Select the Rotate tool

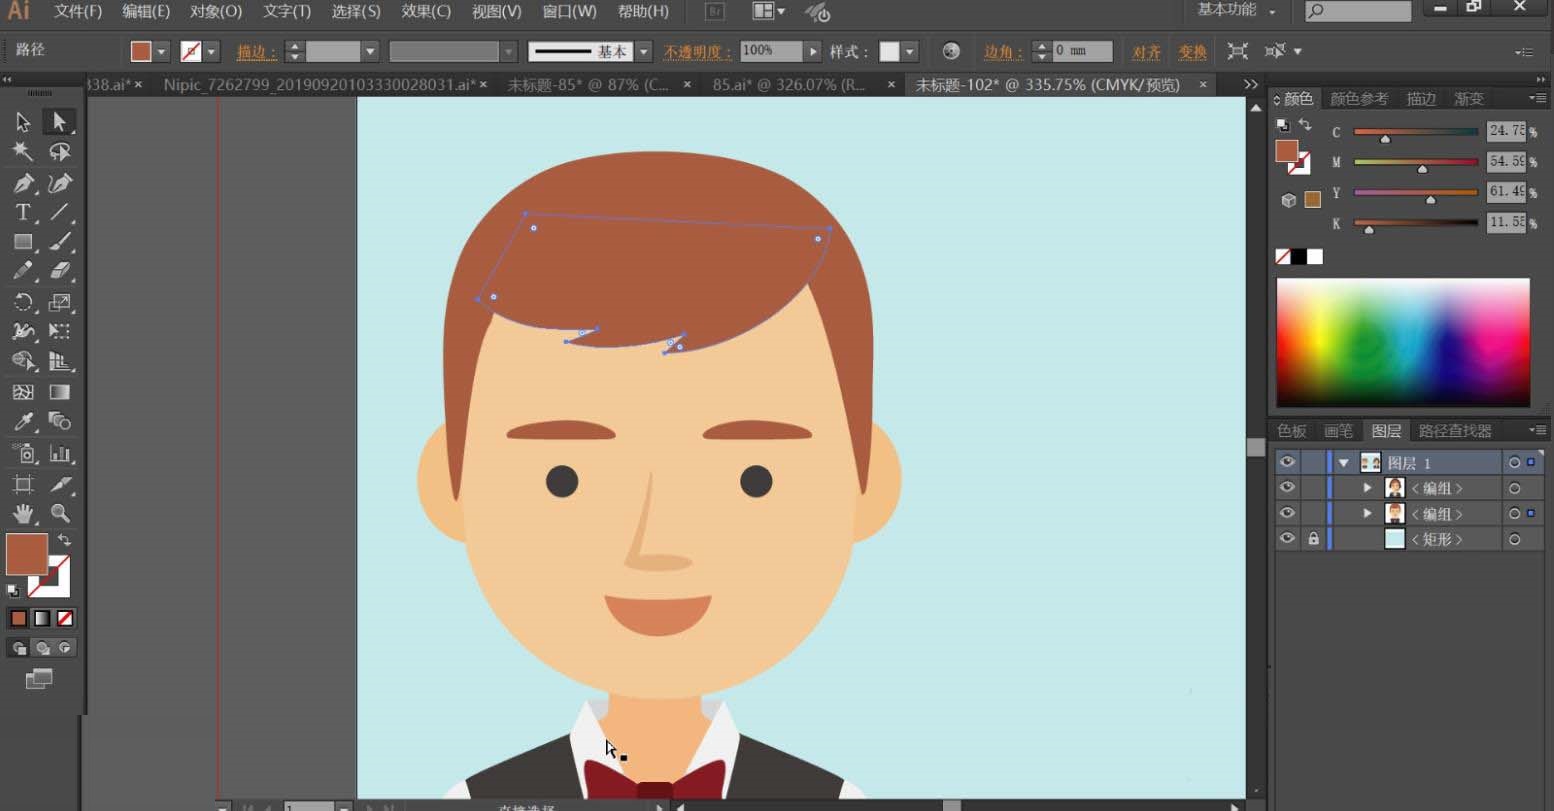point(23,302)
